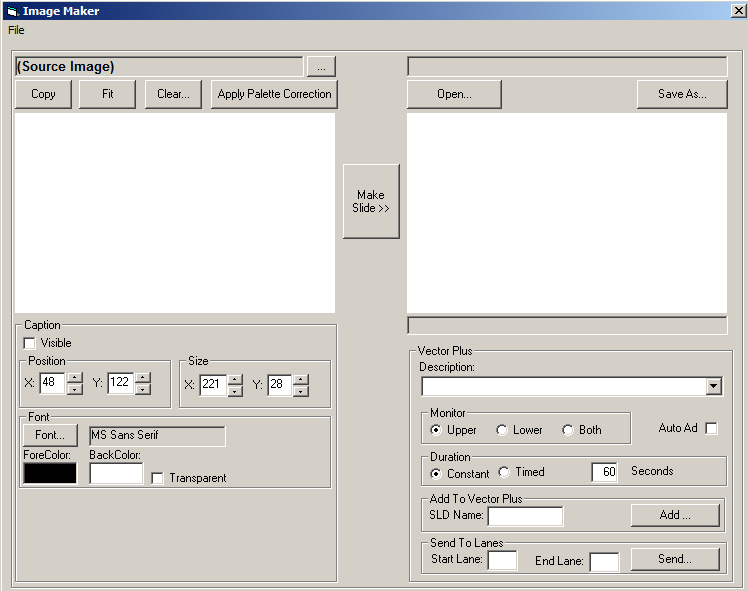Viewport: 748px width, 591px height.
Task: Toggle the caption Visible checkbox
Action: pos(30,343)
